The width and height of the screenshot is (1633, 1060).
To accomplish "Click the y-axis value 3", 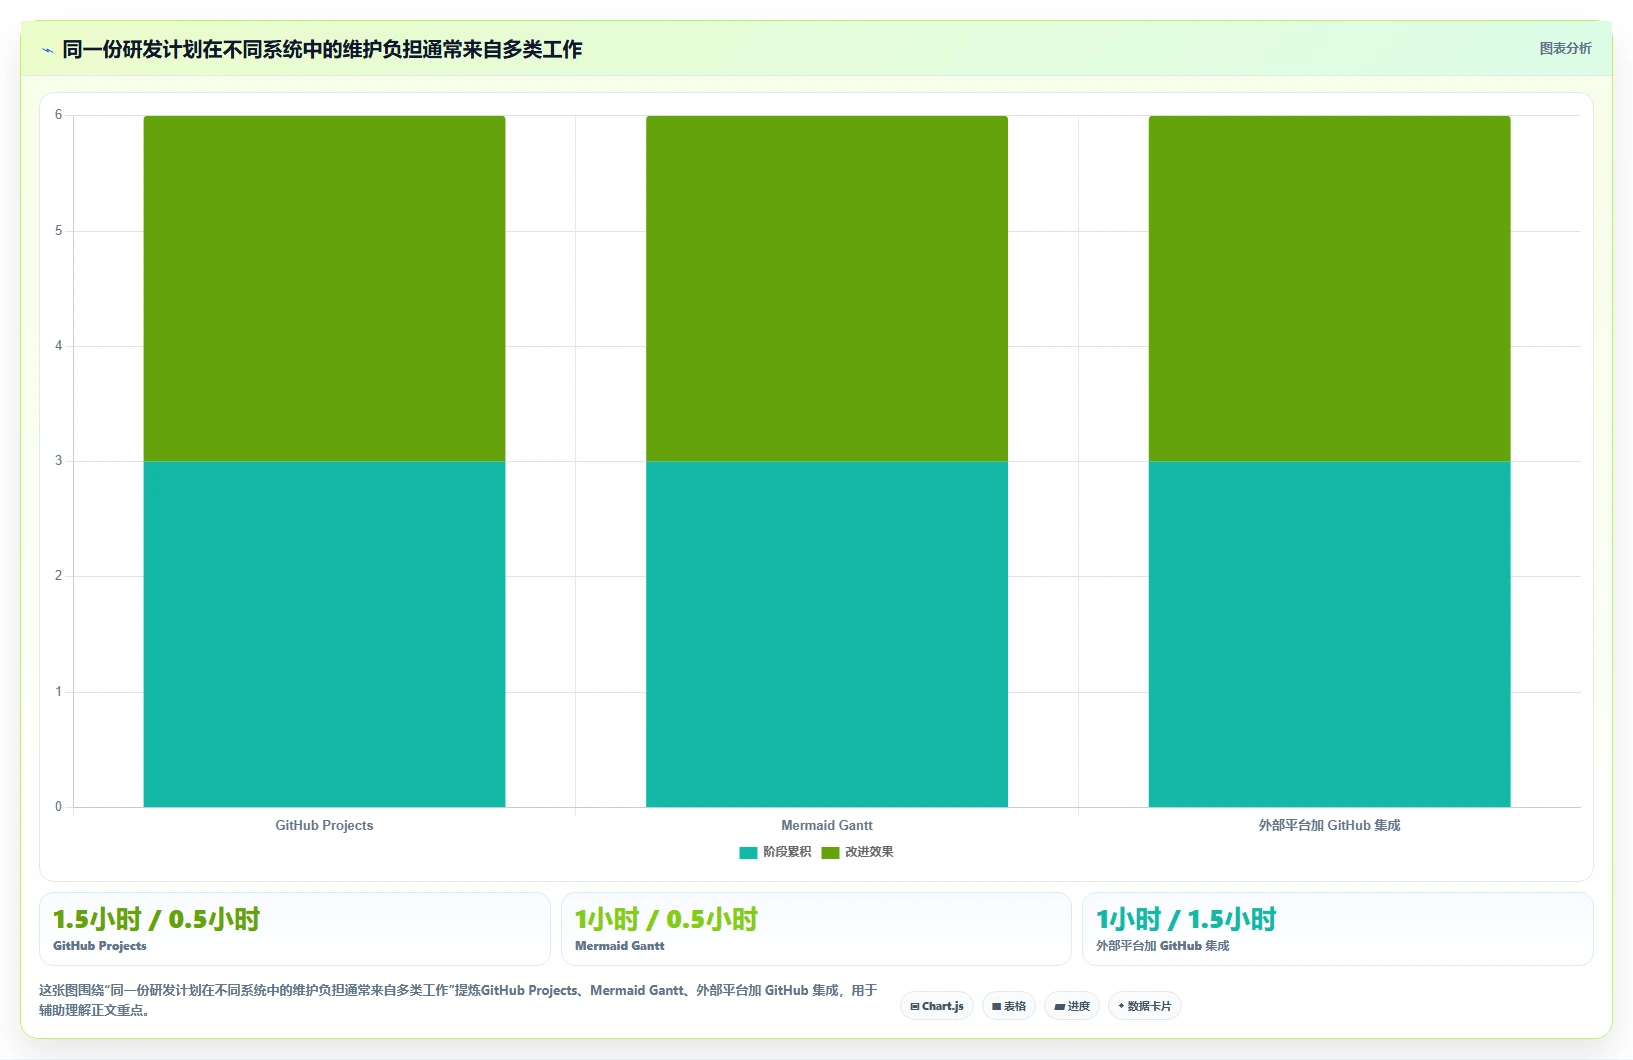I will click(58, 461).
